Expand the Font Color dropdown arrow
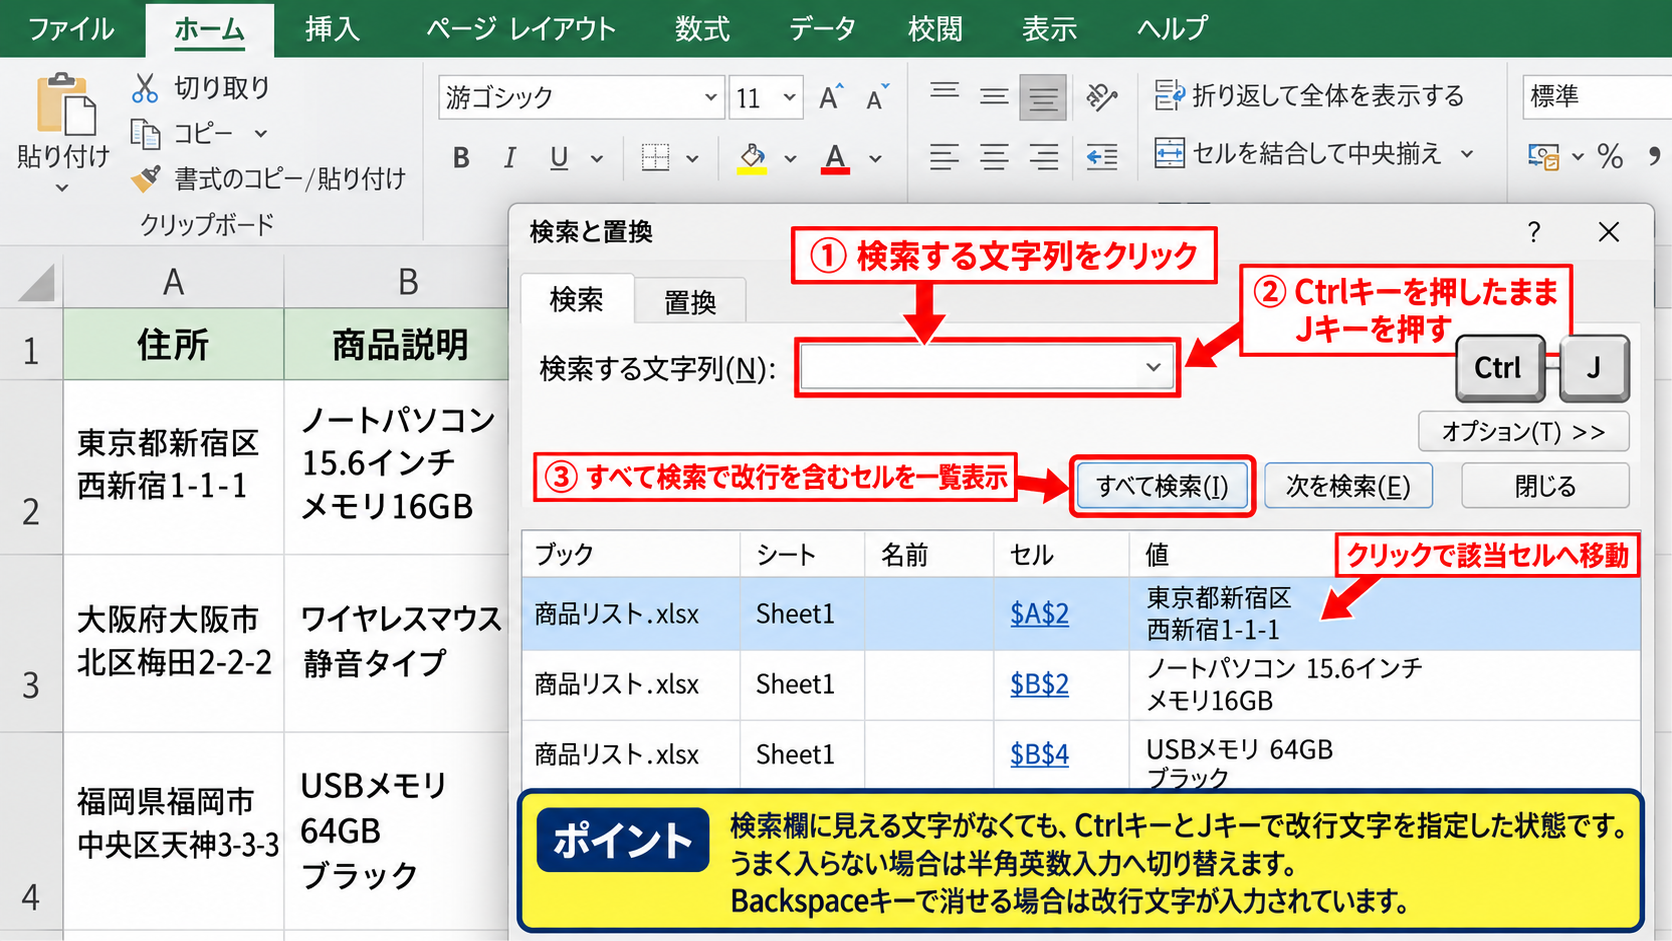Image resolution: width=1672 pixels, height=941 pixels. [875, 158]
